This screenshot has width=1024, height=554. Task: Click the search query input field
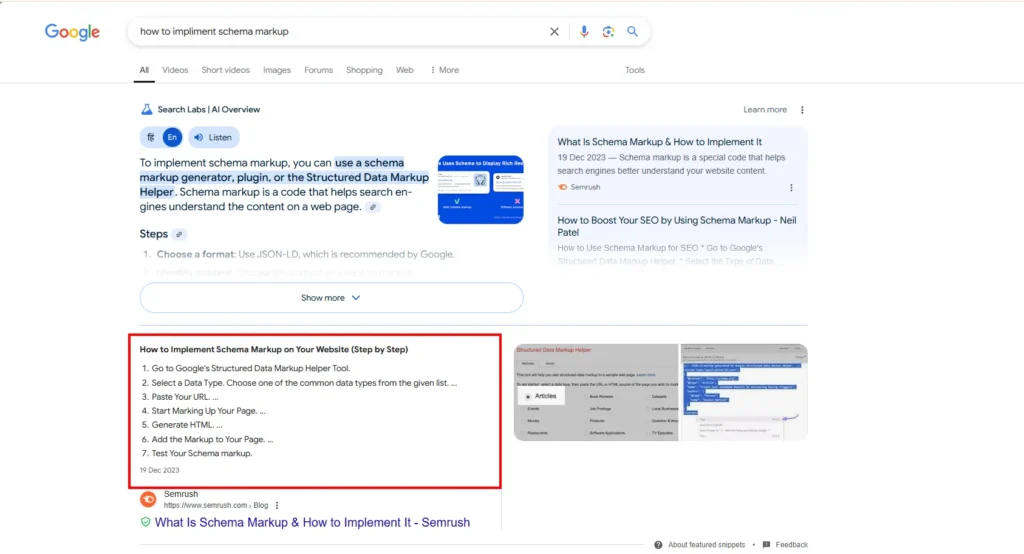tap(340, 31)
